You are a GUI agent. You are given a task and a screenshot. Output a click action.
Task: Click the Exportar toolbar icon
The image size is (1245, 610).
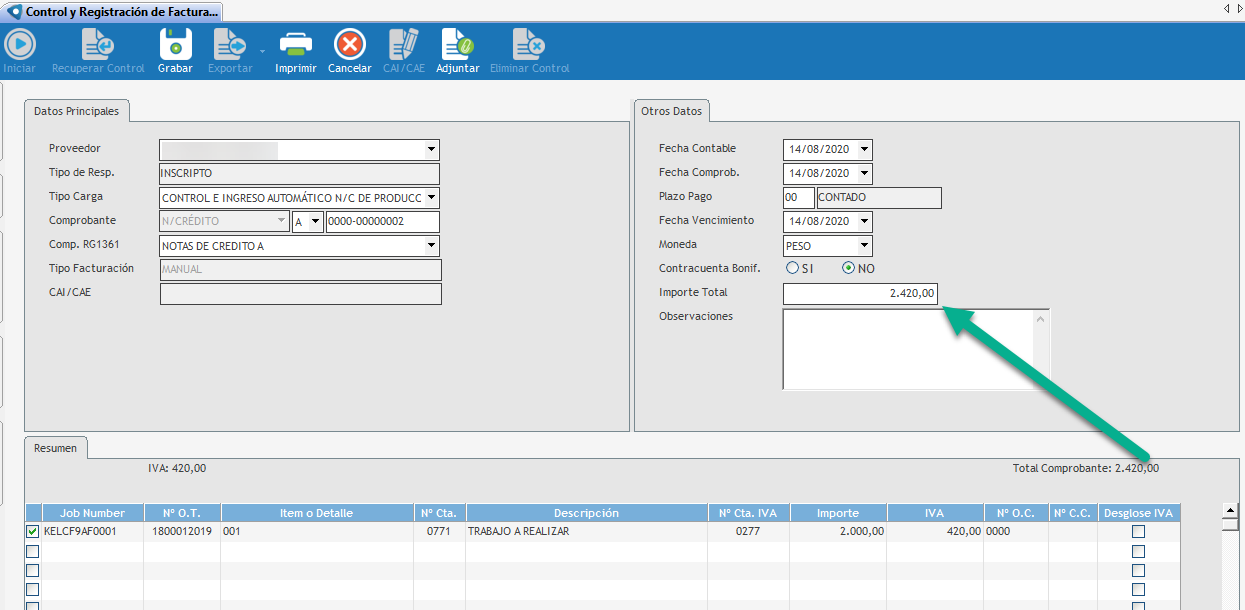[229, 45]
